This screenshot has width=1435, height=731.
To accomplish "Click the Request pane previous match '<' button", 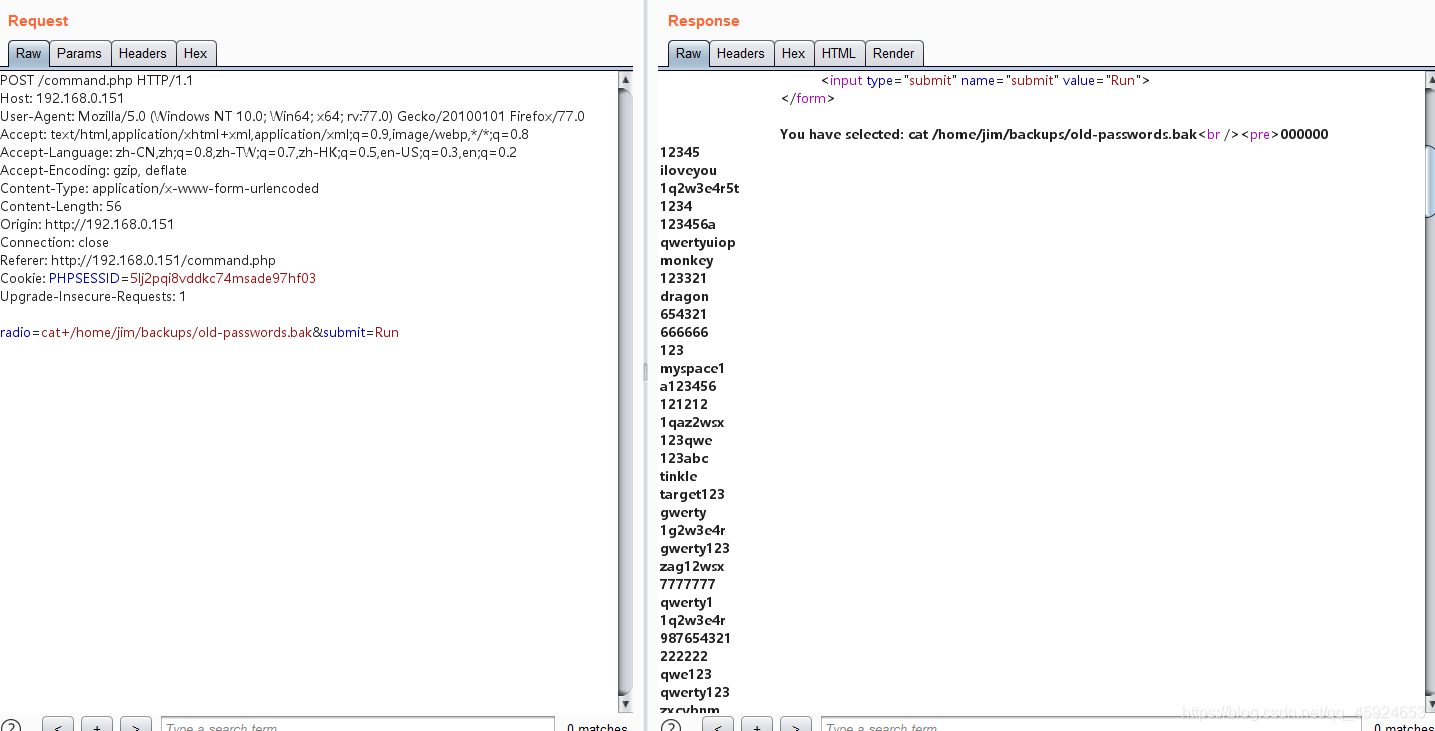I will coord(57,725).
